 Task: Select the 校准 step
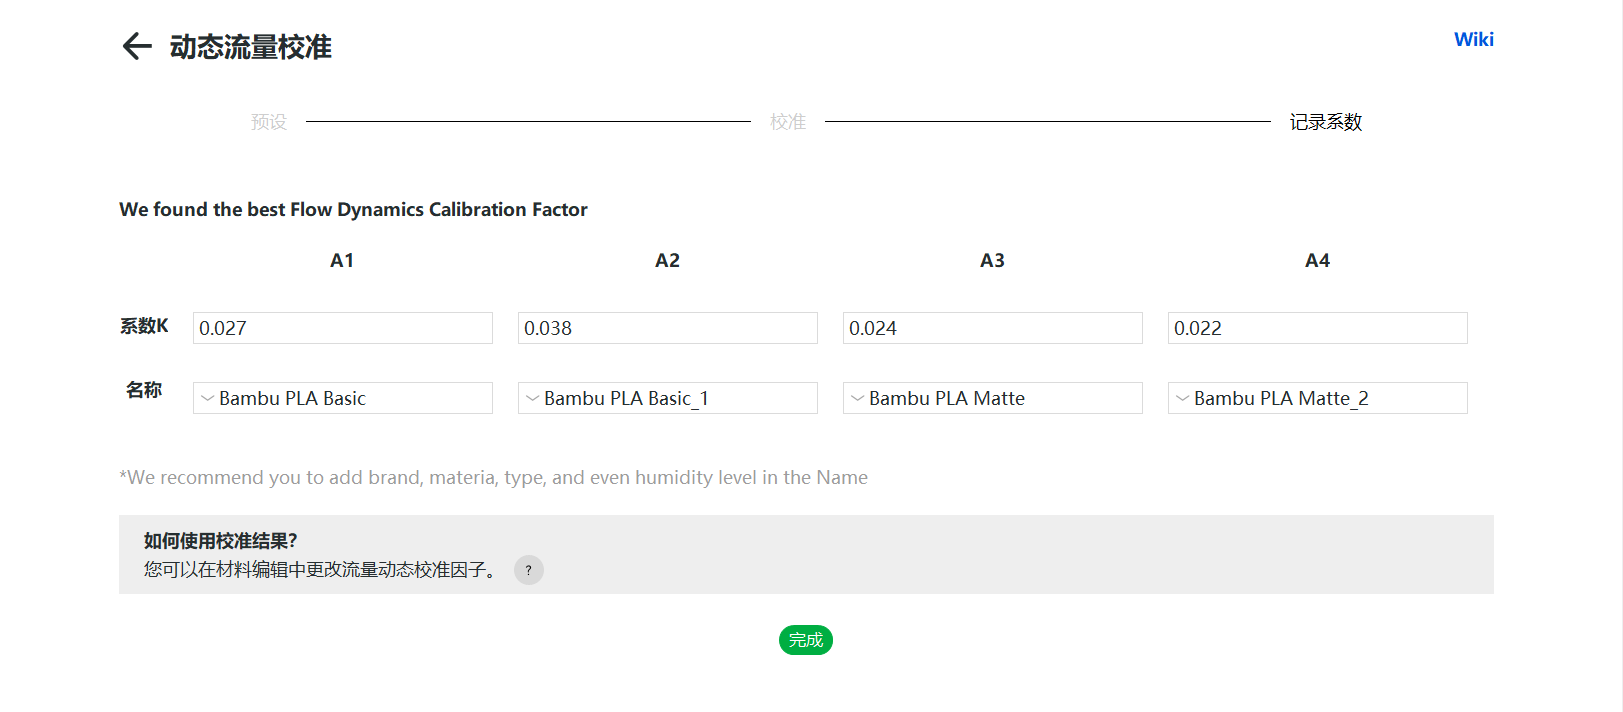coord(788,122)
